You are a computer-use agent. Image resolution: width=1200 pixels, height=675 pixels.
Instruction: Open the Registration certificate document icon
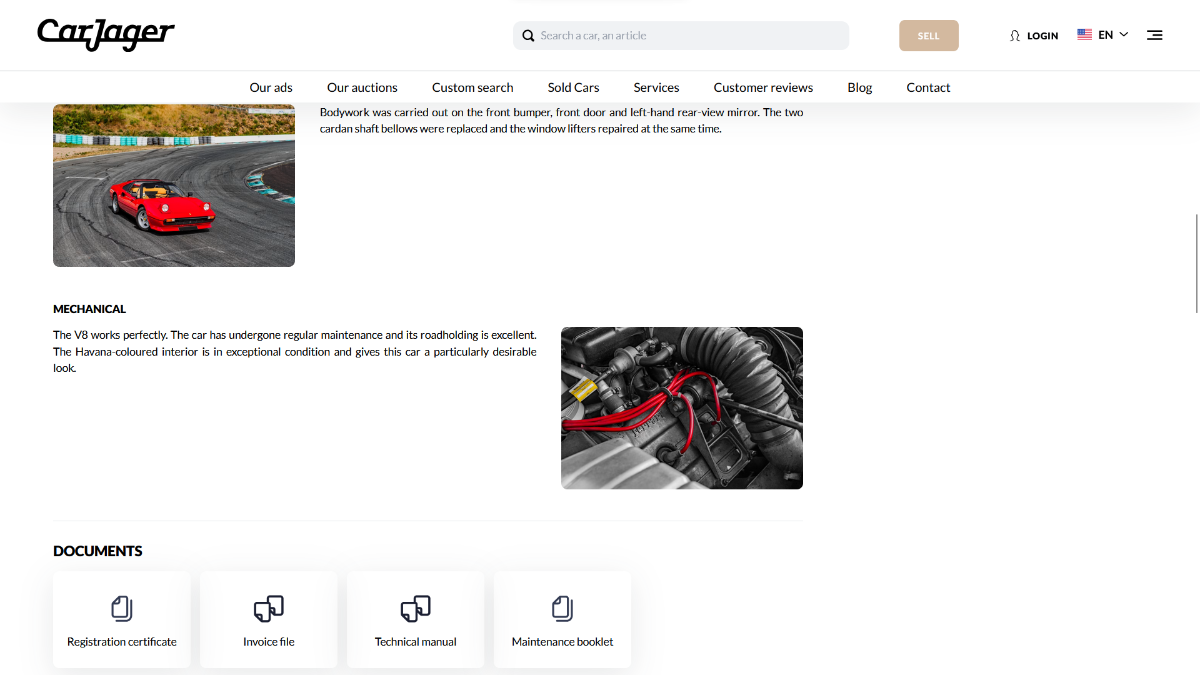tap(122, 608)
